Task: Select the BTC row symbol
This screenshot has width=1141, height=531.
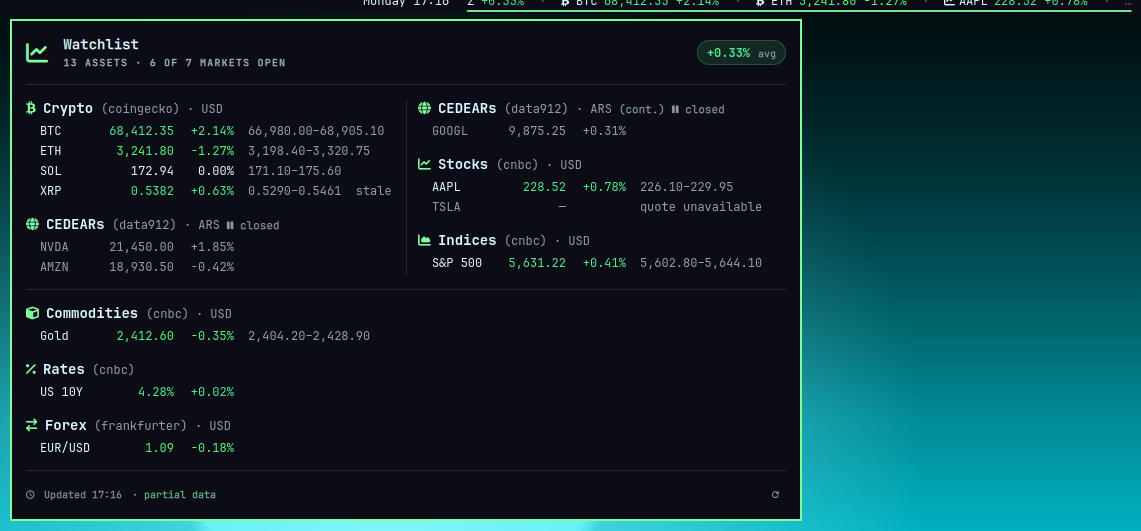Action: tap(51, 132)
